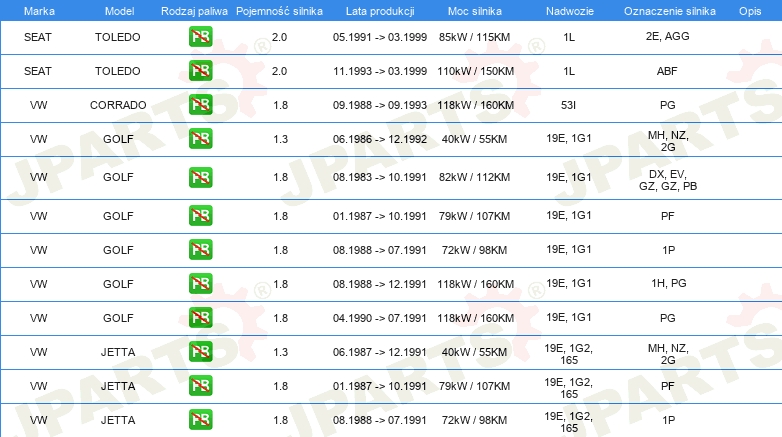Click the '82kW / 112KM' power cell
The image size is (782, 437).
tap(475, 177)
